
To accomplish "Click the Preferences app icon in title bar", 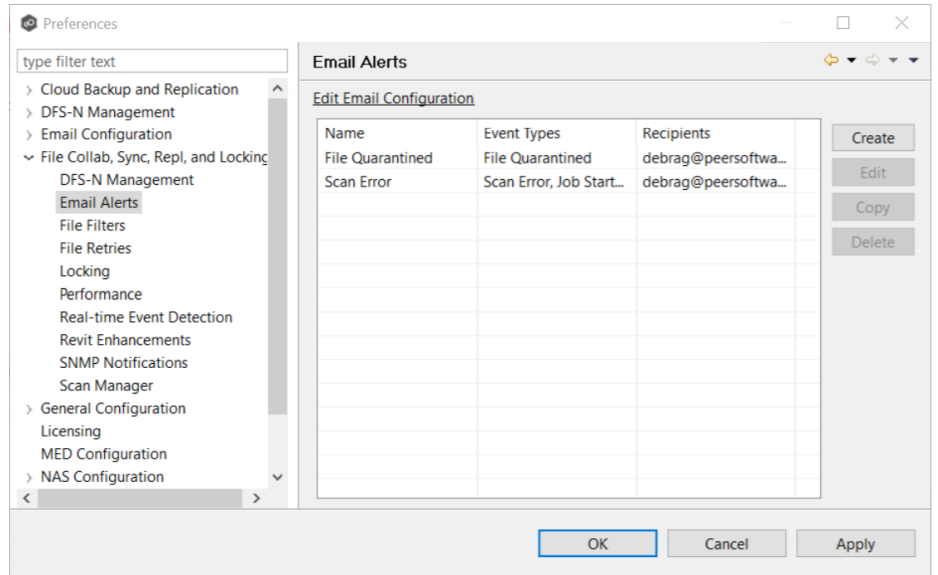I will point(28,23).
